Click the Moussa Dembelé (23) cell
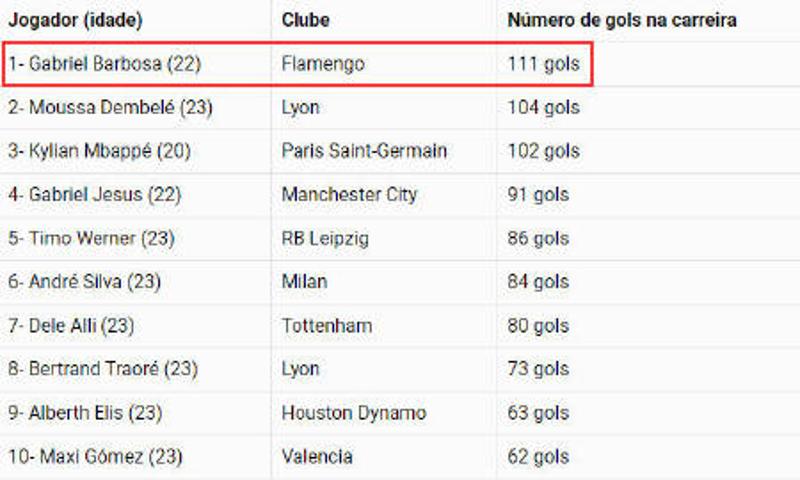The width and height of the screenshot is (800, 480). (110, 108)
